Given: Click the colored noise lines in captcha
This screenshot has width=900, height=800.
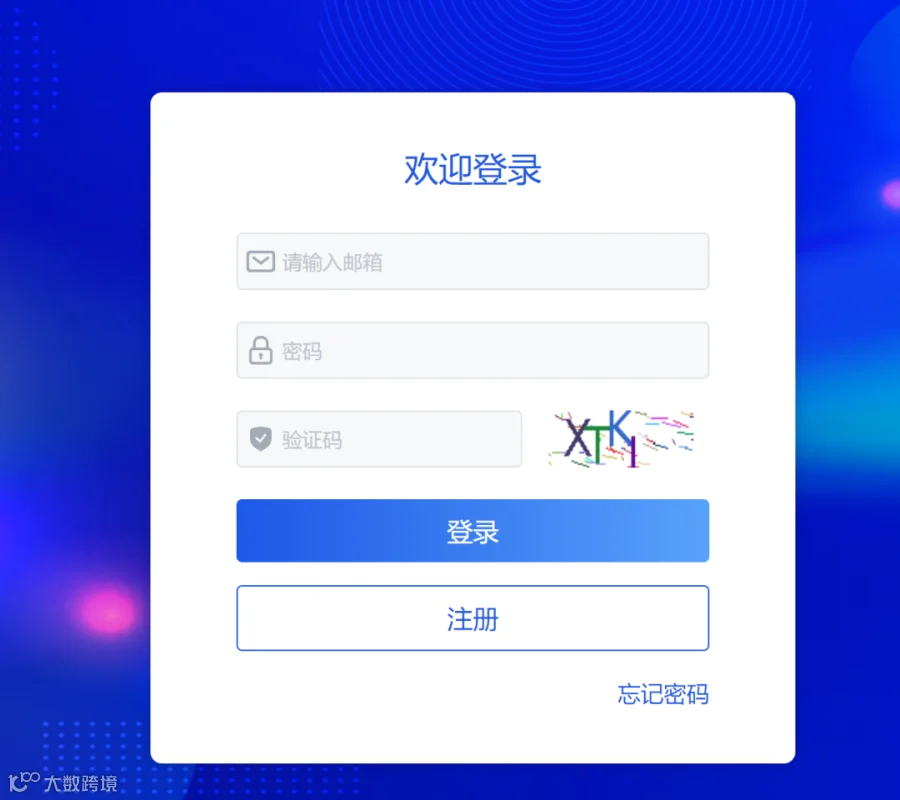Looking at the screenshot, I should point(669,430).
